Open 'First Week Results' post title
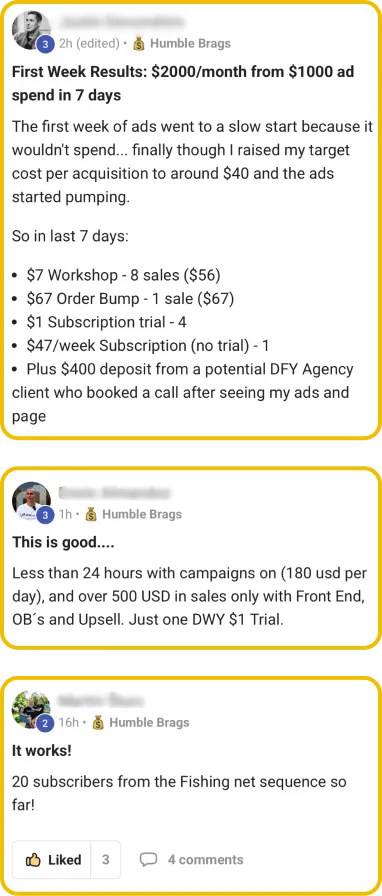 (183, 83)
